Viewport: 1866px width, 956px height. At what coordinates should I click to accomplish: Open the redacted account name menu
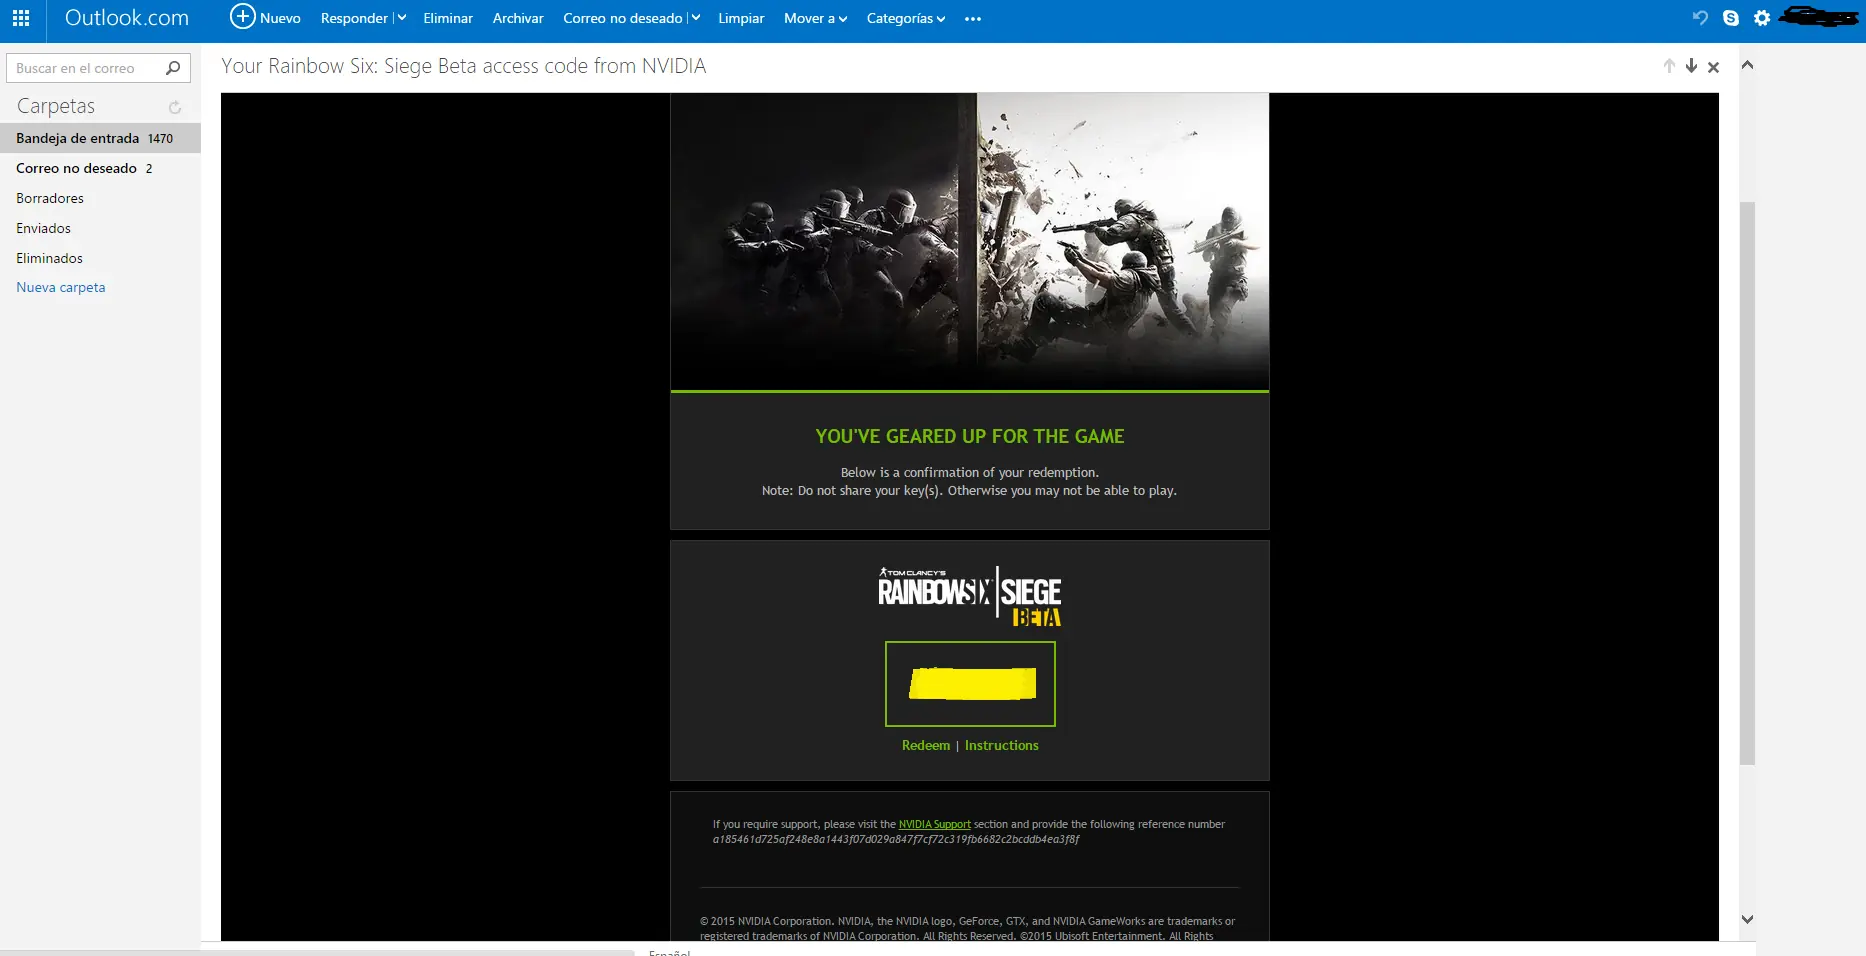tap(1820, 17)
